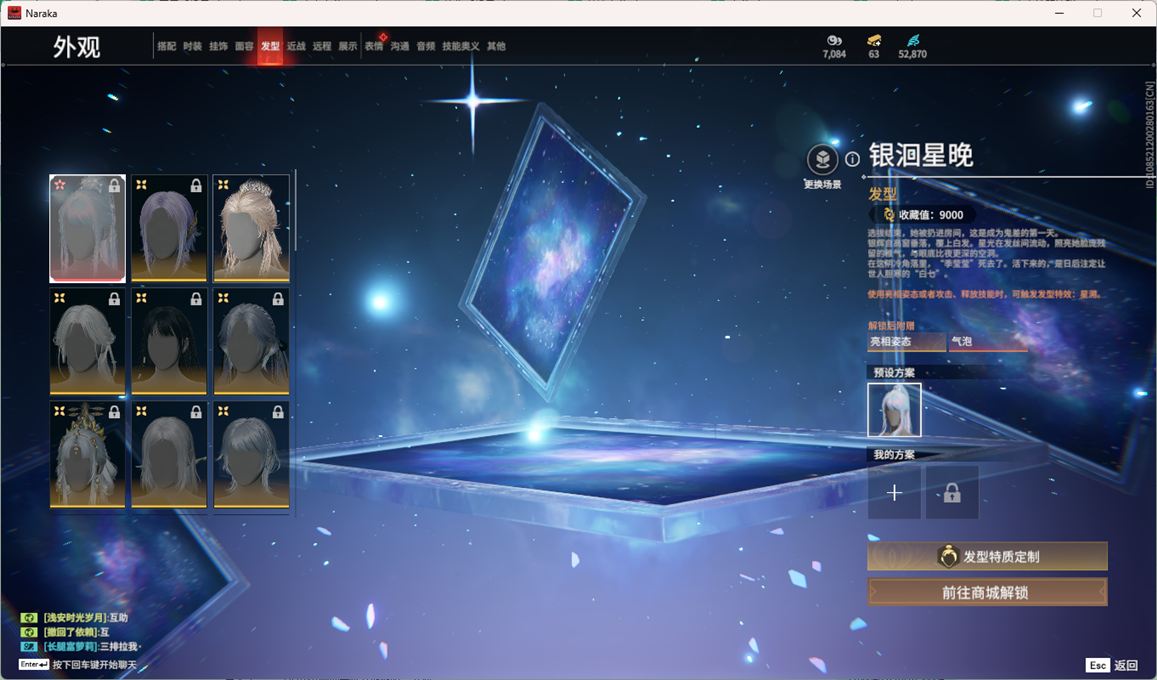1157x680 pixels.
Task: Open the 音频 audio tab
Action: (x=426, y=46)
